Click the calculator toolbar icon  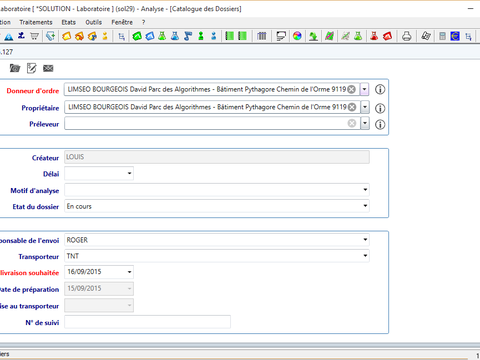point(442,36)
